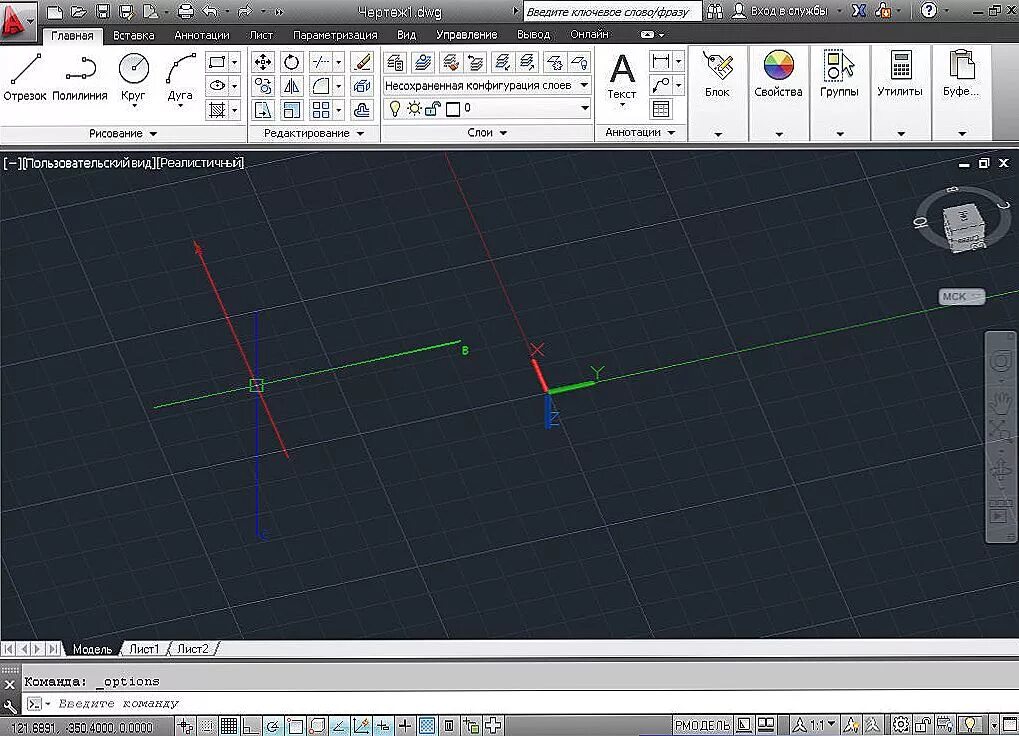Activate the Erase edit tool
Image resolution: width=1019 pixels, height=736 pixels.
pyautogui.click(x=361, y=62)
